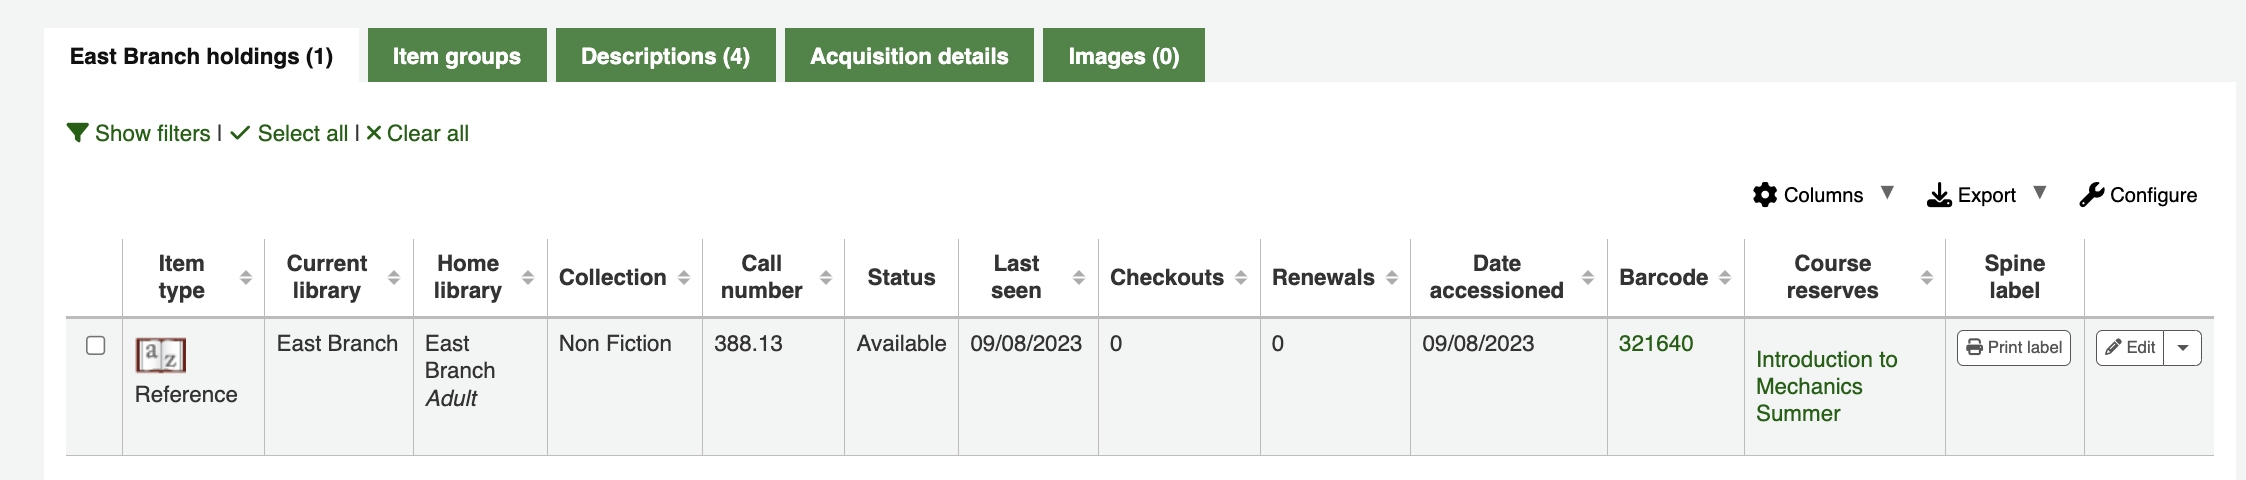Click the Columns gear icon
The width and height of the screenshot is (2246, 480).
pos(1765,195)
